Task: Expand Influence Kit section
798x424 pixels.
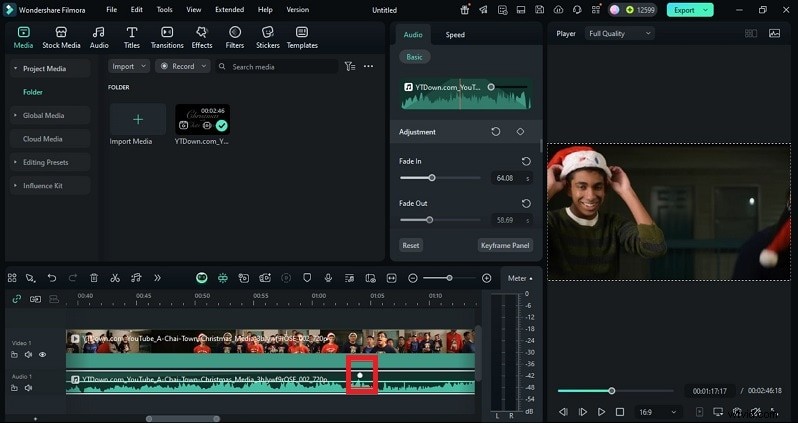Action: tap(15, 186)
